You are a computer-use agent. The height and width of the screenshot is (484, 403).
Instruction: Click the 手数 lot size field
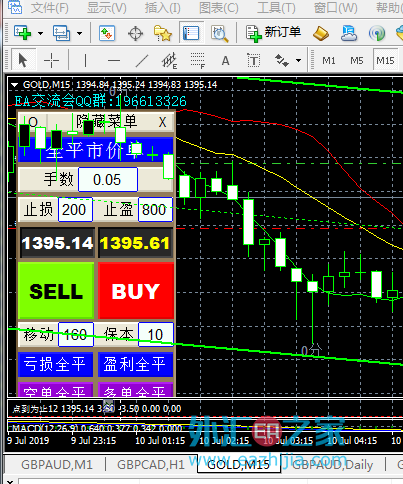click(108, 180)
